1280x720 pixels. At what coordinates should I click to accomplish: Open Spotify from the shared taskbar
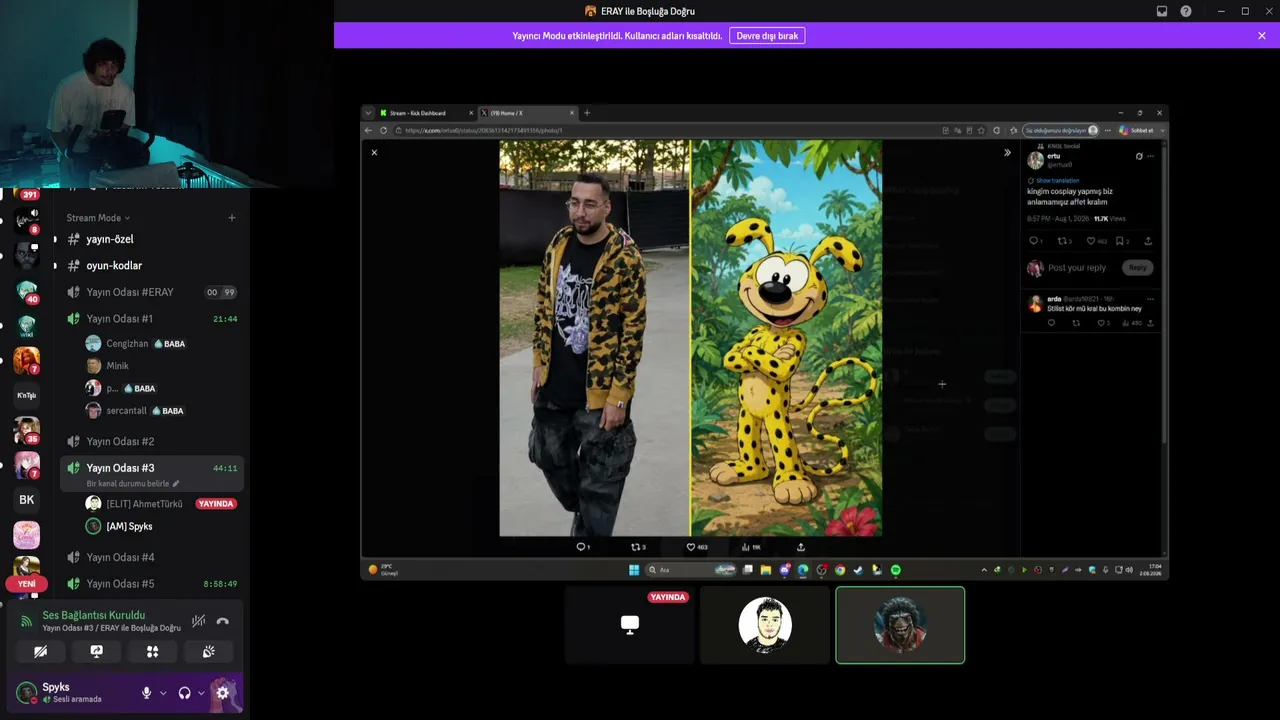pyautogui.click(x=896, y=570)
